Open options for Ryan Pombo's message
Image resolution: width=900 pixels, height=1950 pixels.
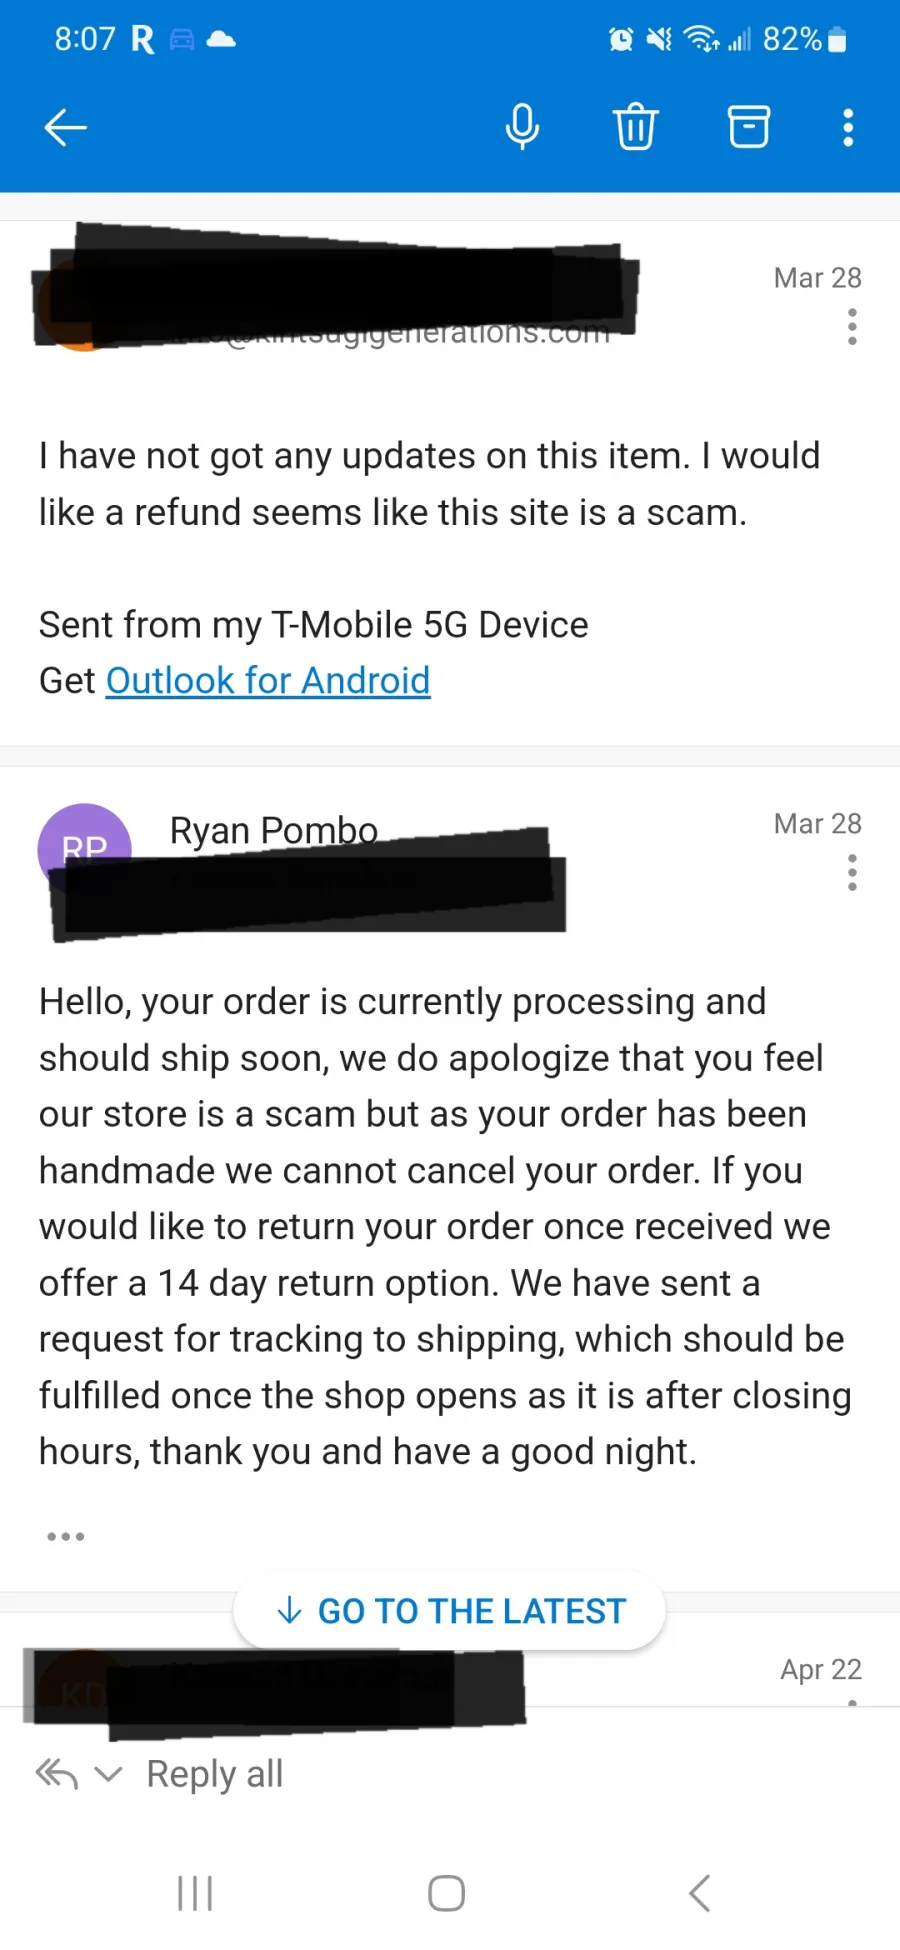(x=852, y=872)
